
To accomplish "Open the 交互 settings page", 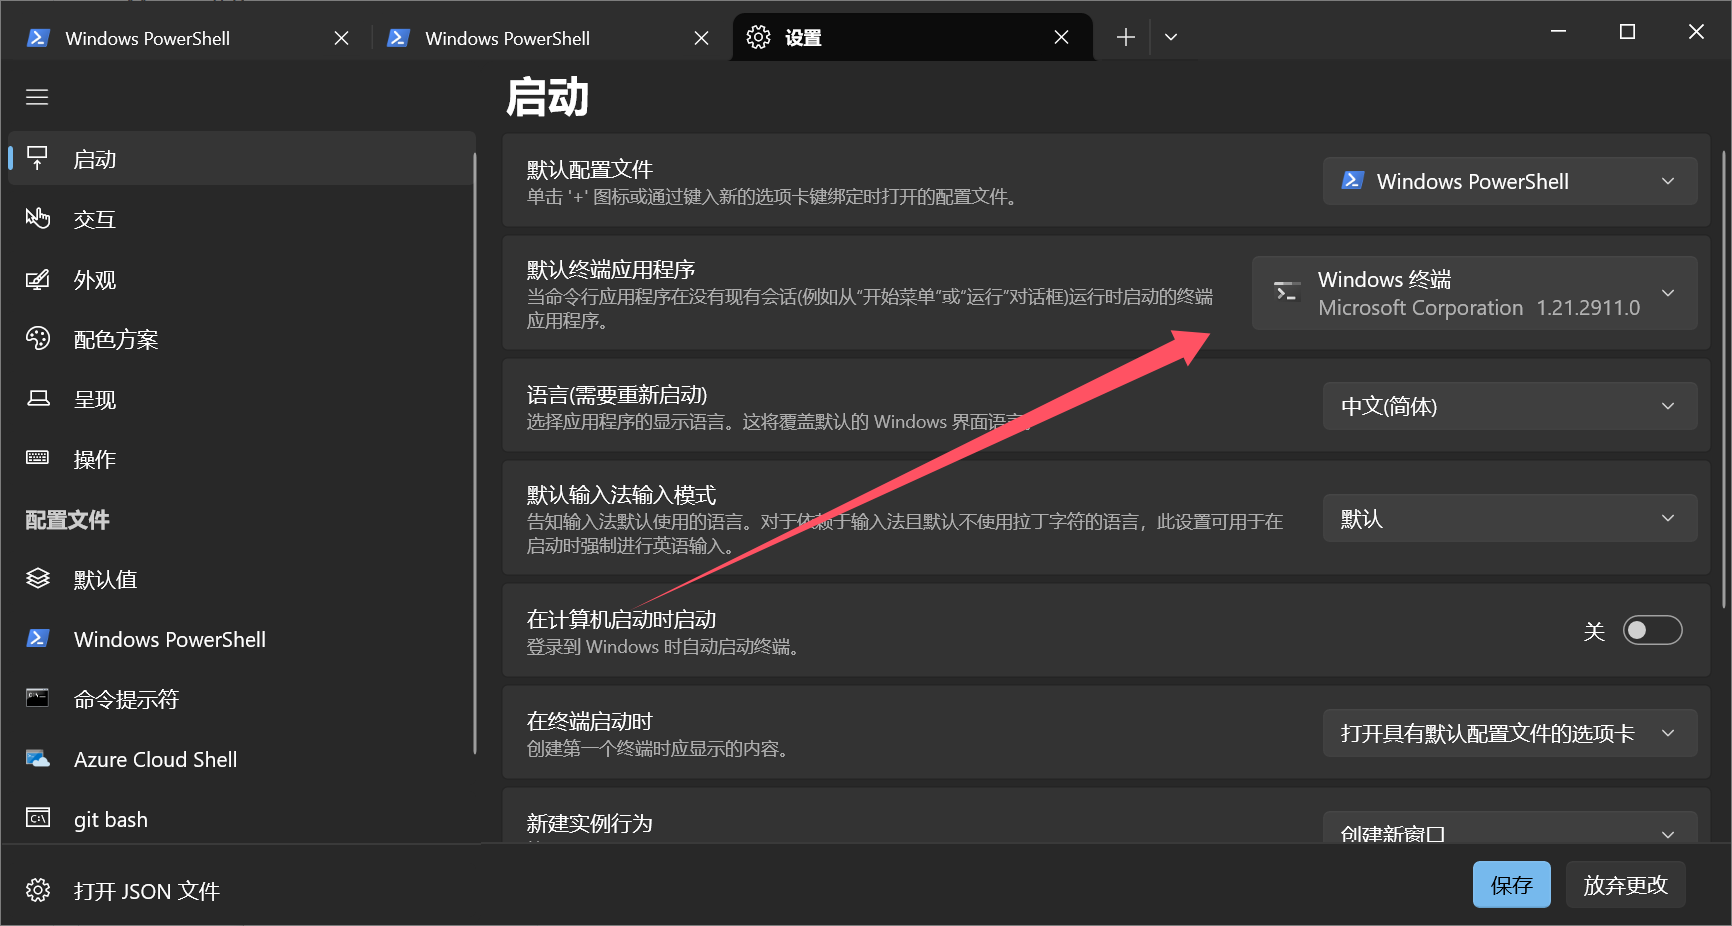I will 94,220.
